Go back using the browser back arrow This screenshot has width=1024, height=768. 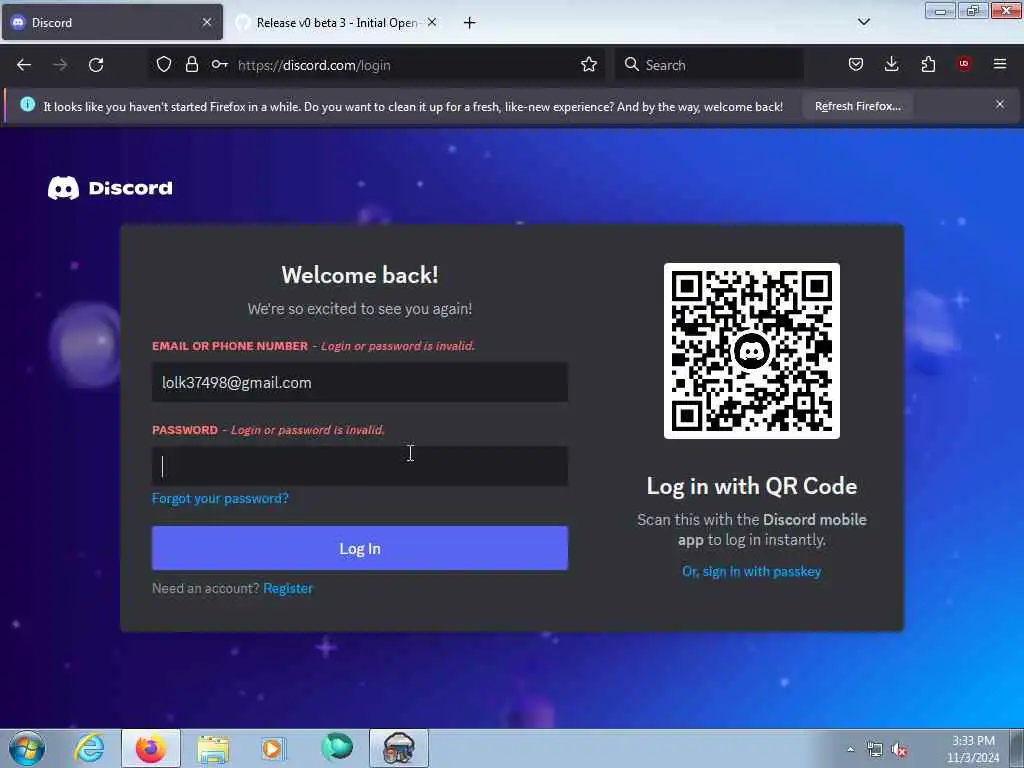[24, 65]
